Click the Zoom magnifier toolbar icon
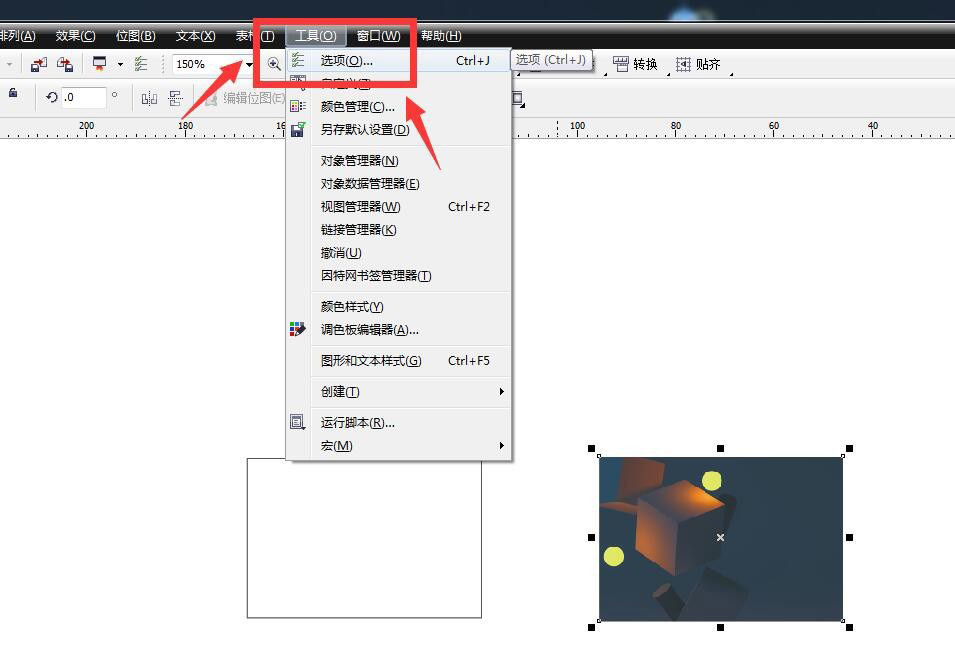Viewport: 955px width, 672px height. [x=273, y=64]
